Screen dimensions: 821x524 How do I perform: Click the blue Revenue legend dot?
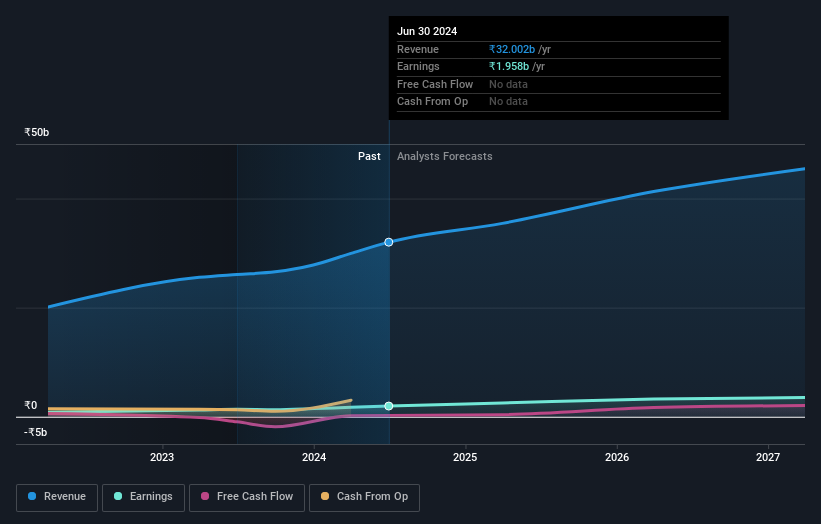tap(32, 496)
